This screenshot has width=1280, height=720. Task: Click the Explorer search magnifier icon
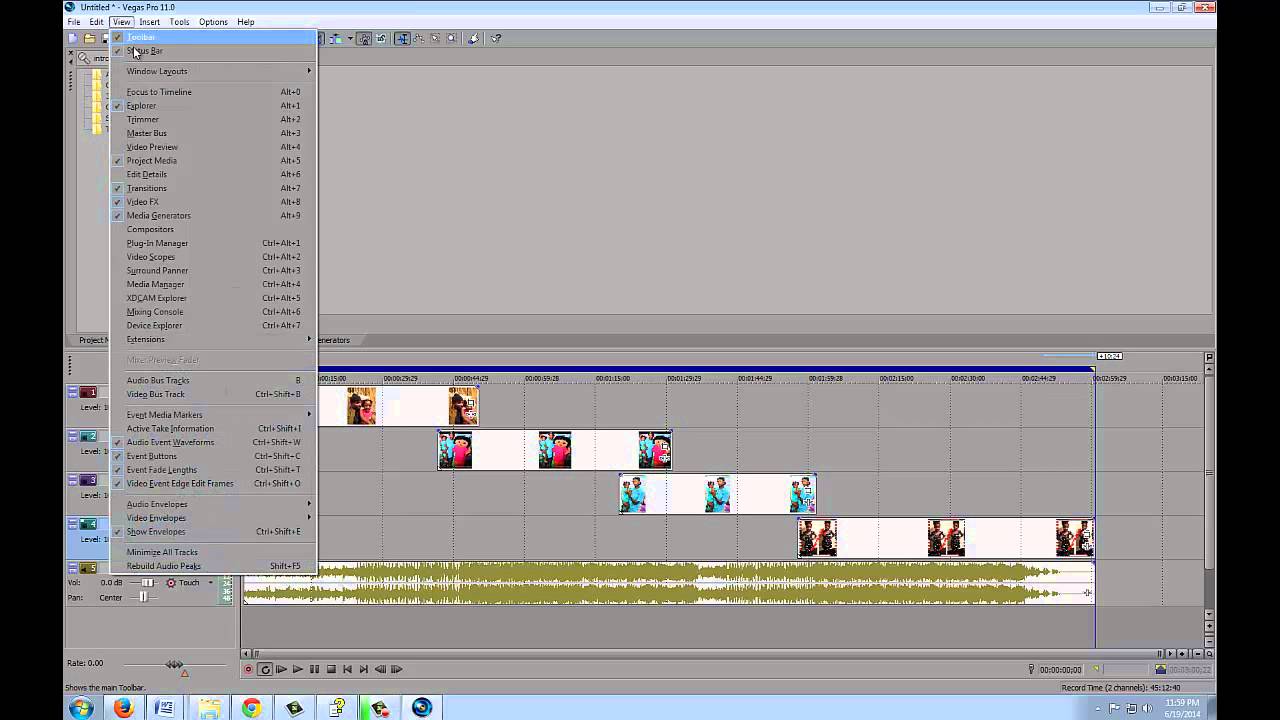tap(84, 58)
